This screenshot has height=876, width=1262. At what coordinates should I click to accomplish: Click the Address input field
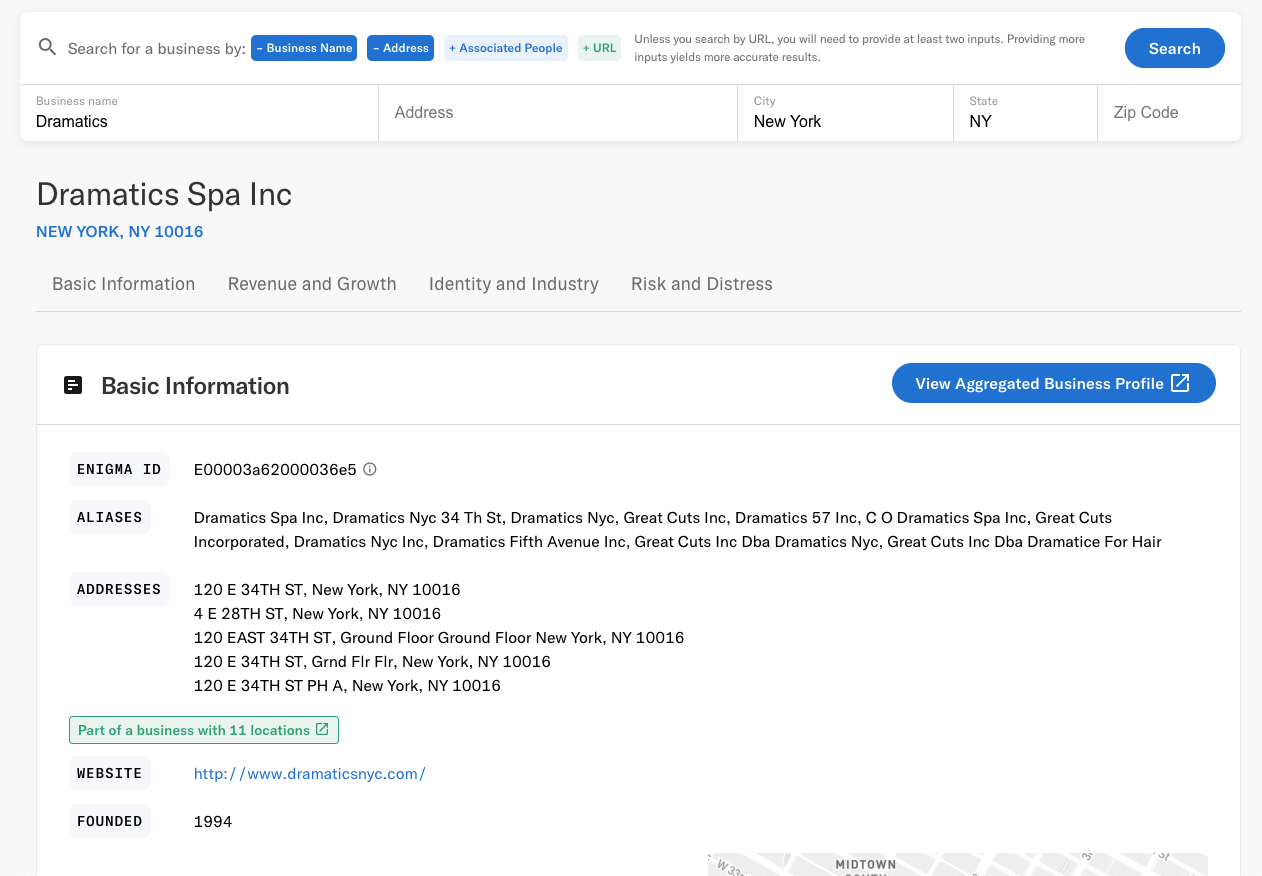pyautogui.click(x=557, y=112)
